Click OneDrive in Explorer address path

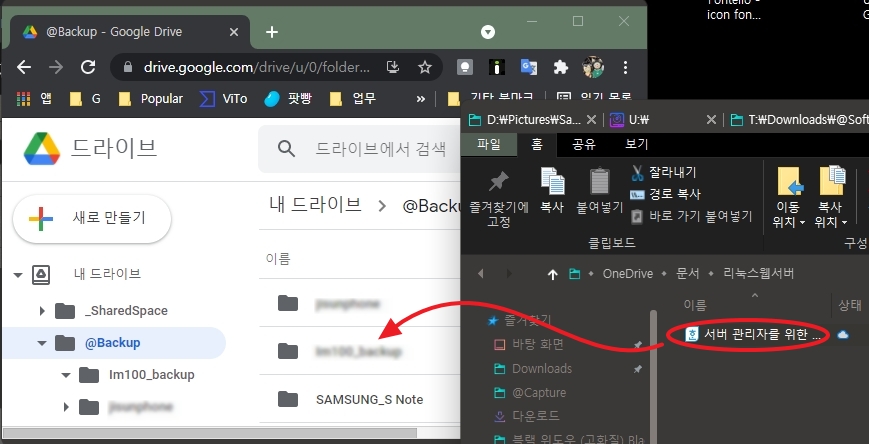[x=627, y=274]
